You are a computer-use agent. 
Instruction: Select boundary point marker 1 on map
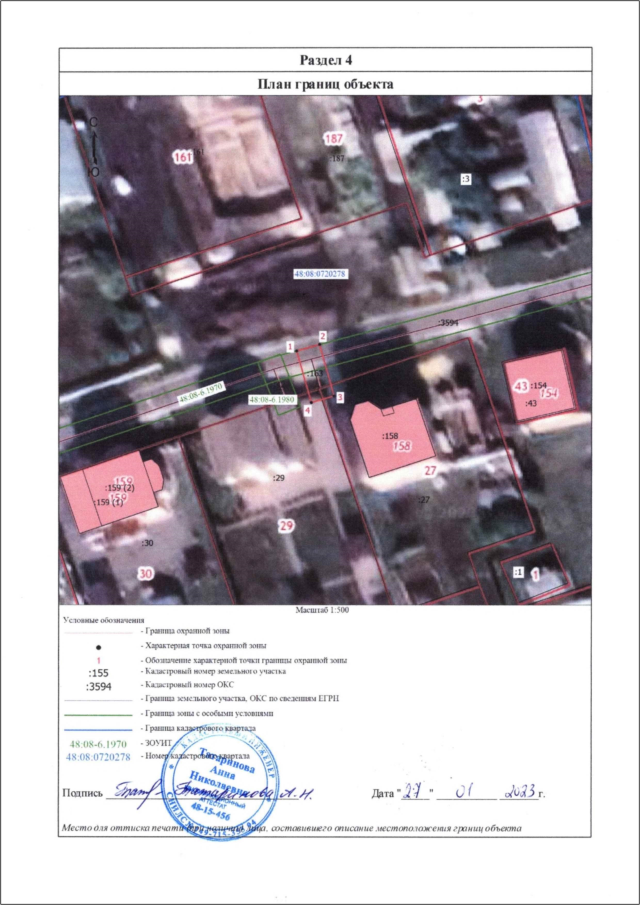pos(289,346)
